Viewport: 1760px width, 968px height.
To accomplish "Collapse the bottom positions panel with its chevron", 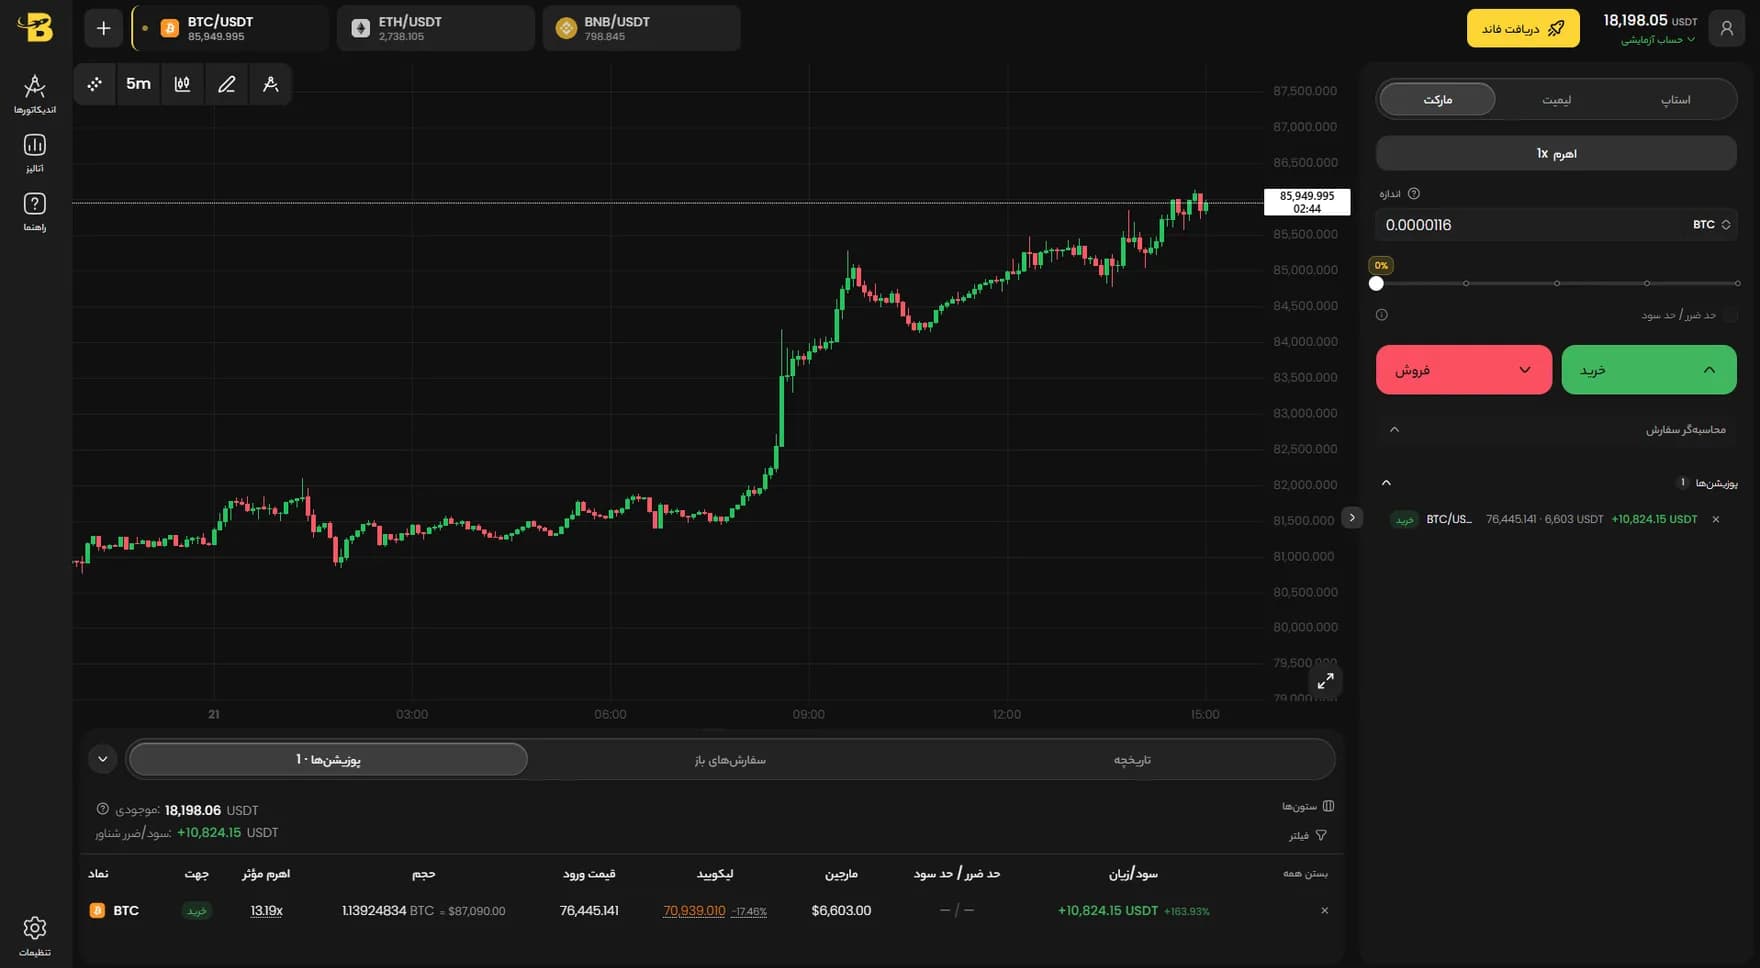I will (103, 759).
